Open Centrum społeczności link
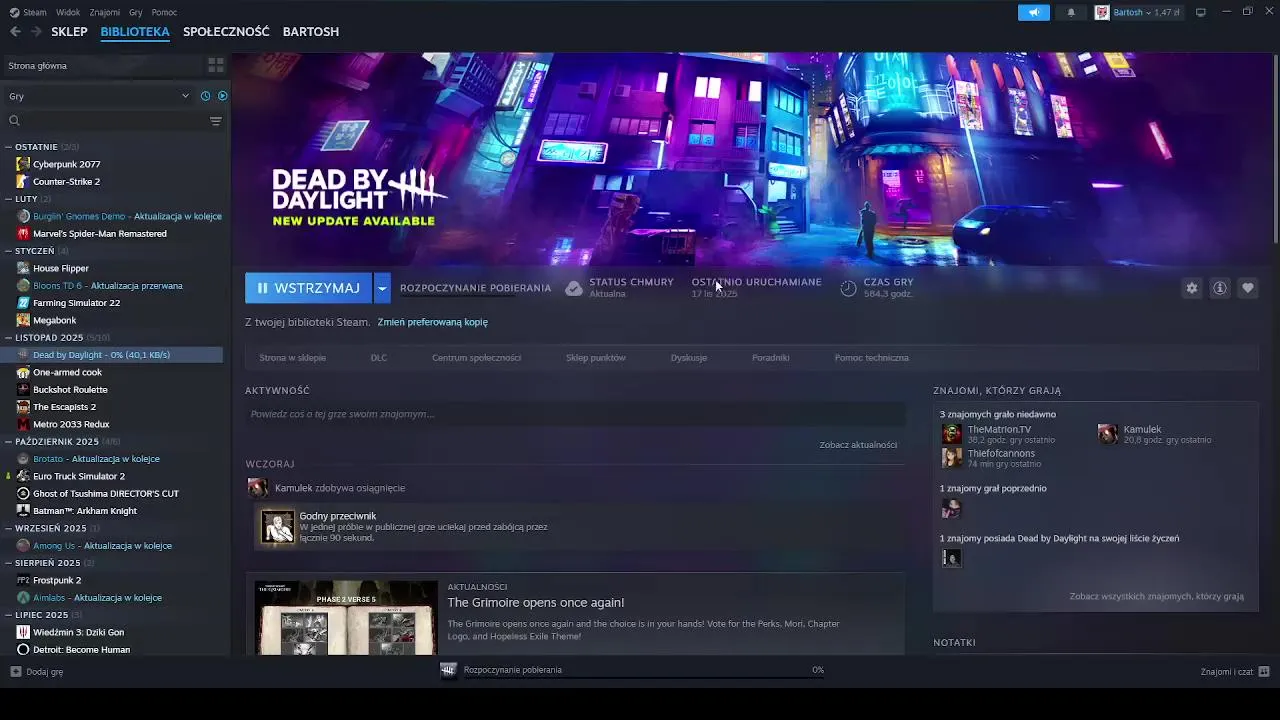1280x720 pixels. point(476,358)
